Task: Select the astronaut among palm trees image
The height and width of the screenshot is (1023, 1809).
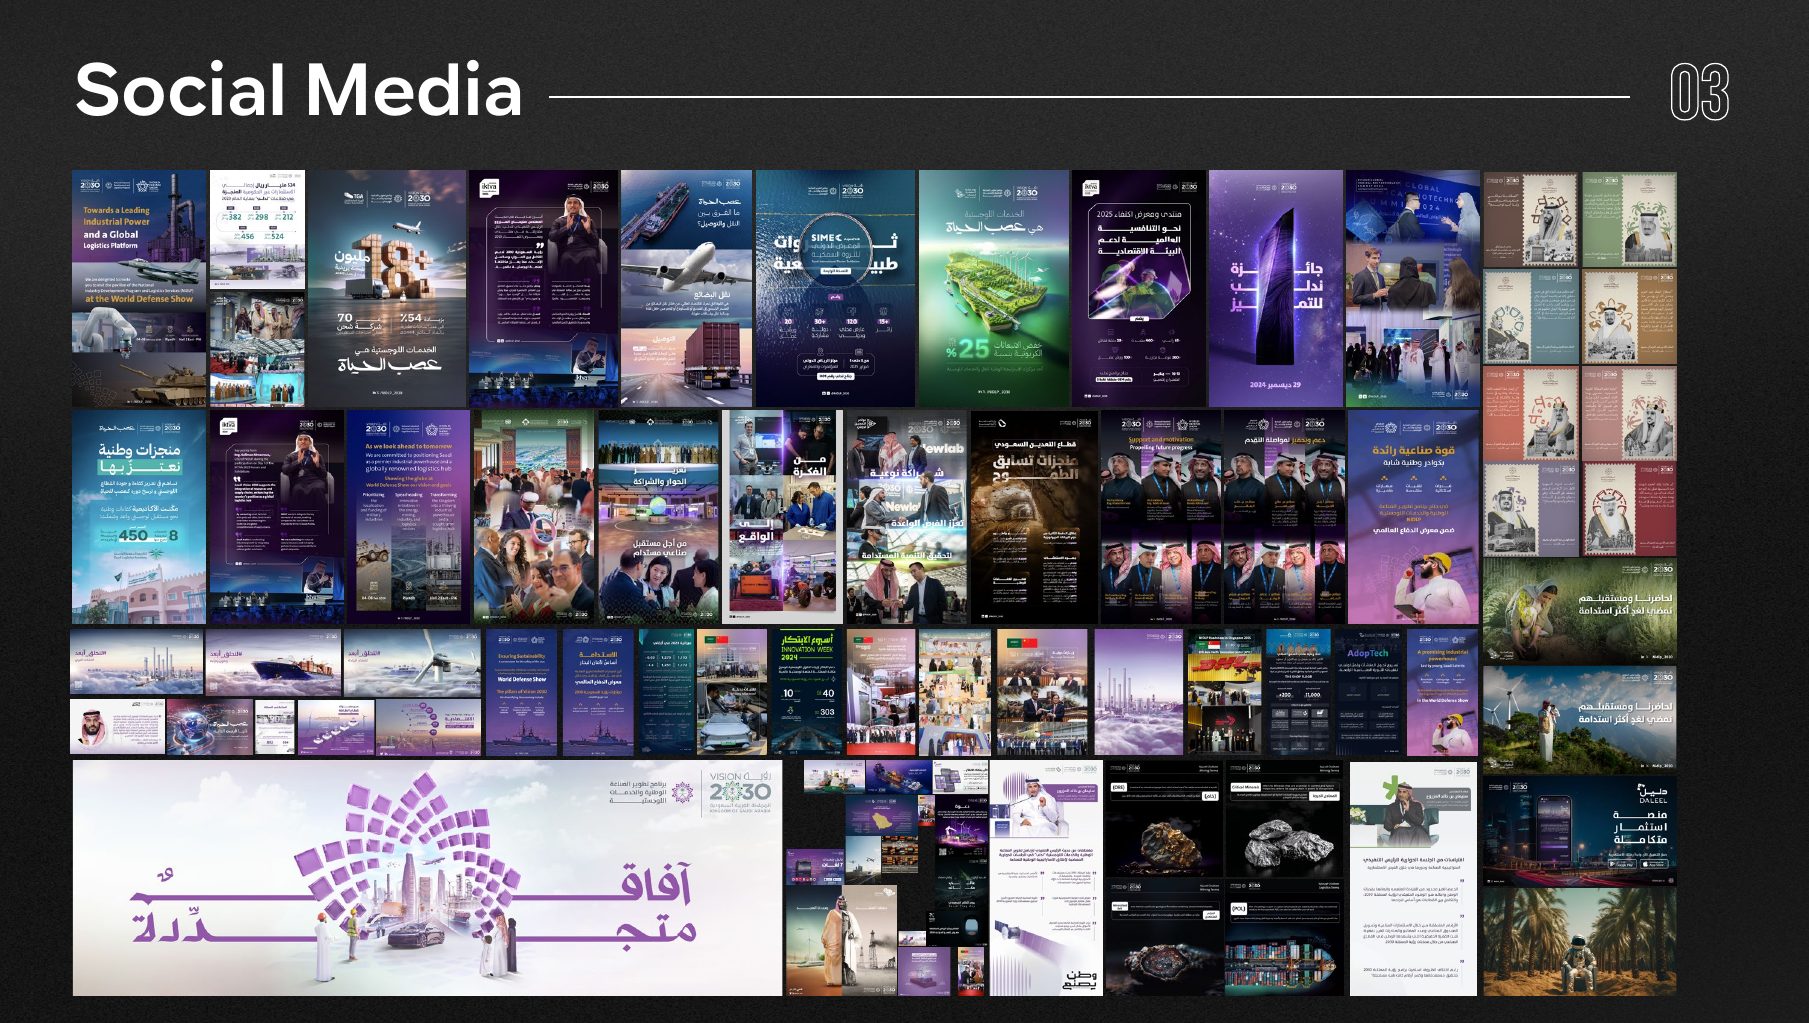Action: click(x=1580, y=942)
